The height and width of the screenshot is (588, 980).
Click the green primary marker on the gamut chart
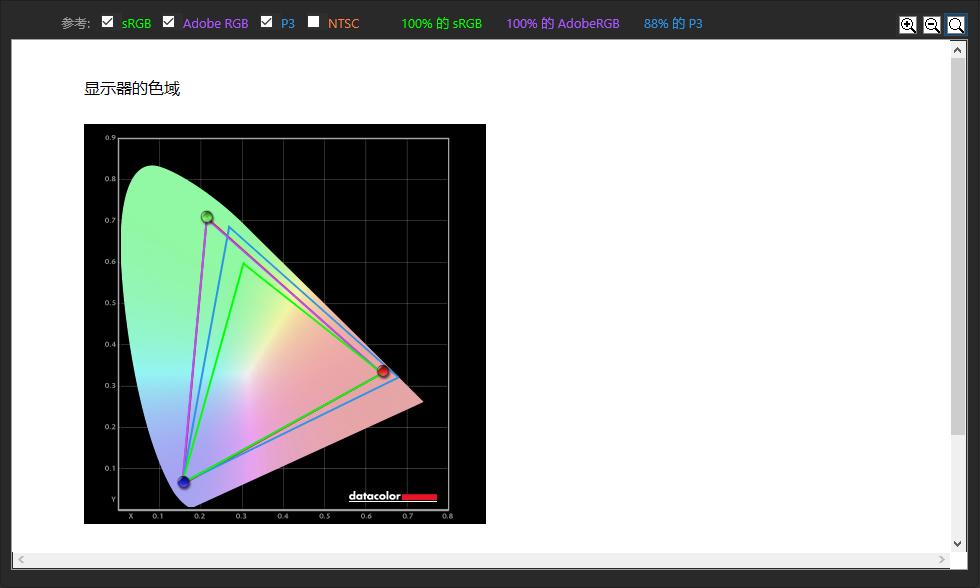pos(207,217)
